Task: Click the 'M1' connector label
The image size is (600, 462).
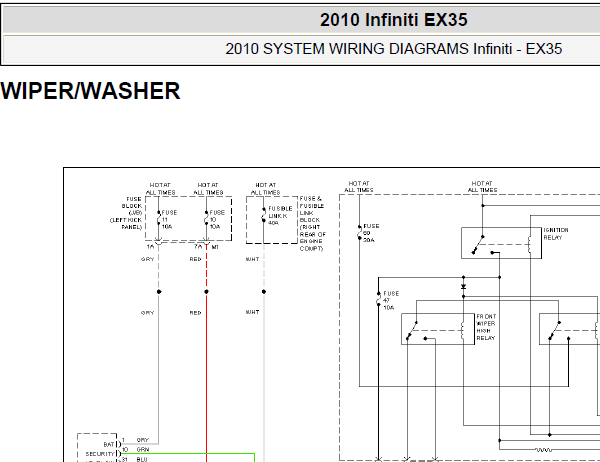Action: coord(215,247)
